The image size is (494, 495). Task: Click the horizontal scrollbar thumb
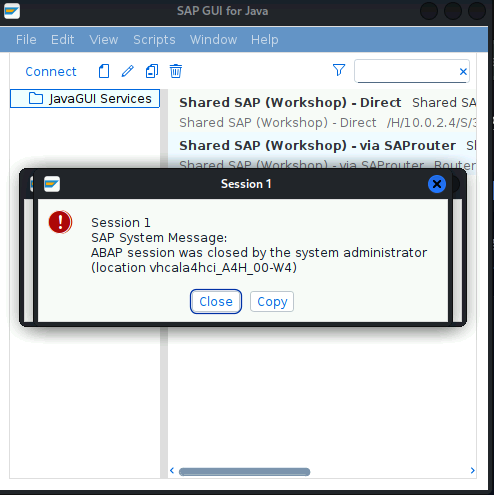click(x=244, y=472)
